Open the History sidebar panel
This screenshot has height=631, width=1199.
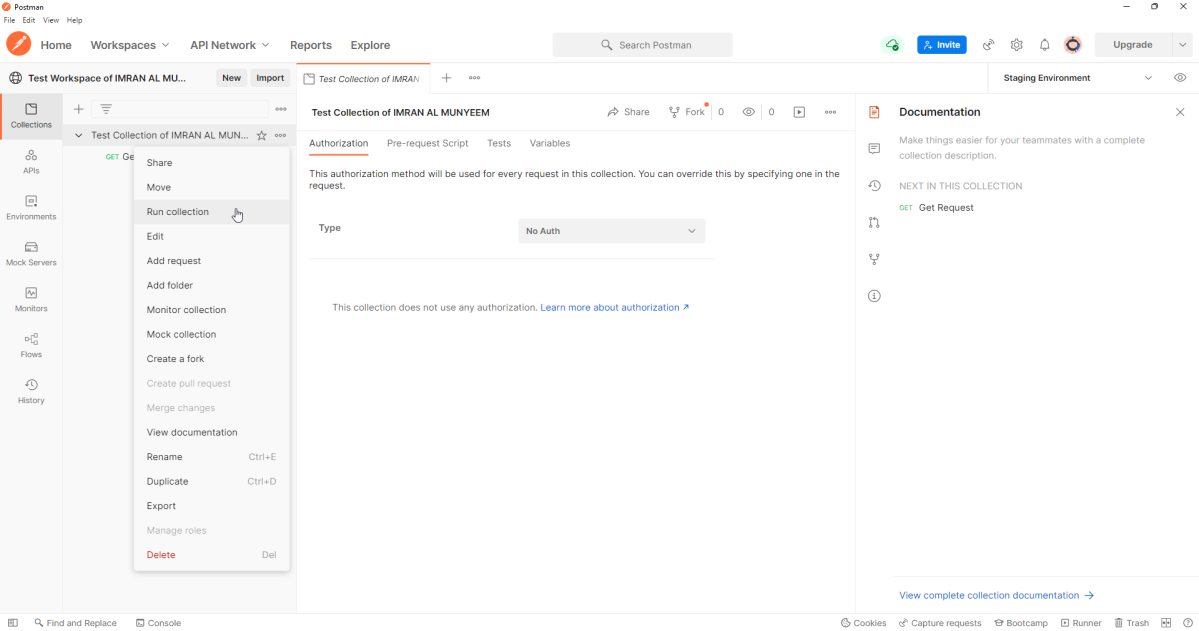click(x=31, y=391)
